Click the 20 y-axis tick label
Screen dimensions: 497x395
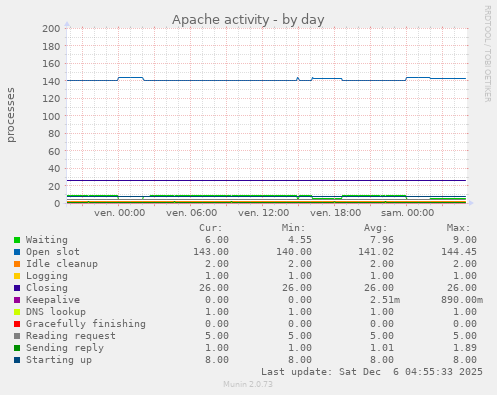tap(54, 186)
